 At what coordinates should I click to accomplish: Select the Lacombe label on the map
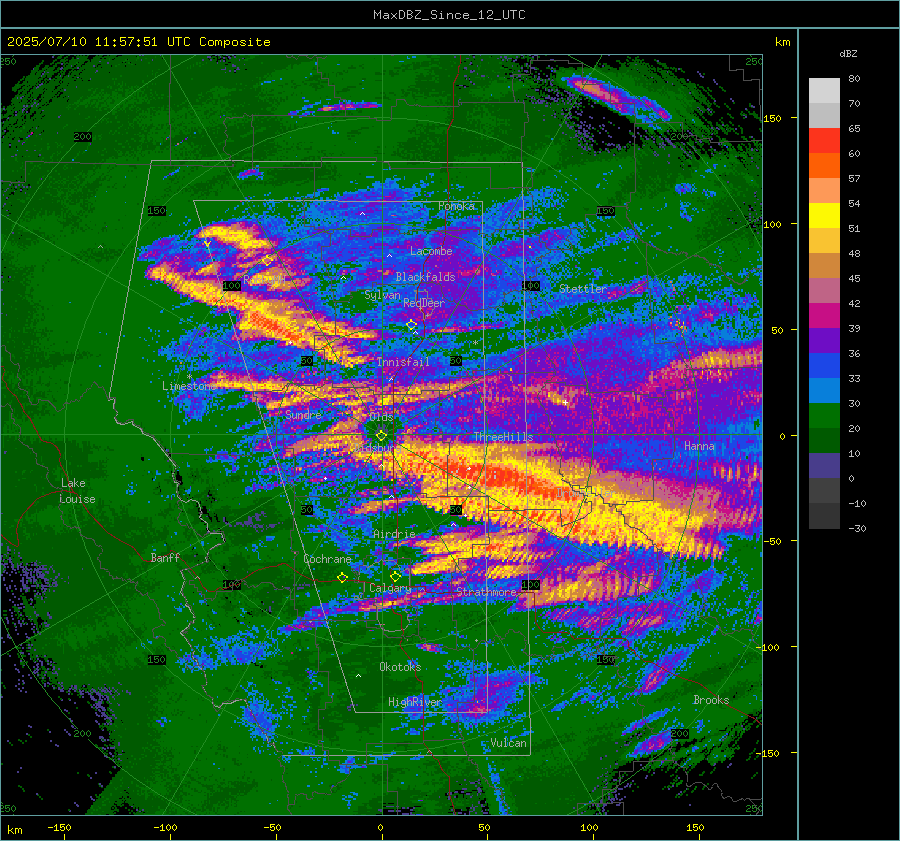click(431, 251)
